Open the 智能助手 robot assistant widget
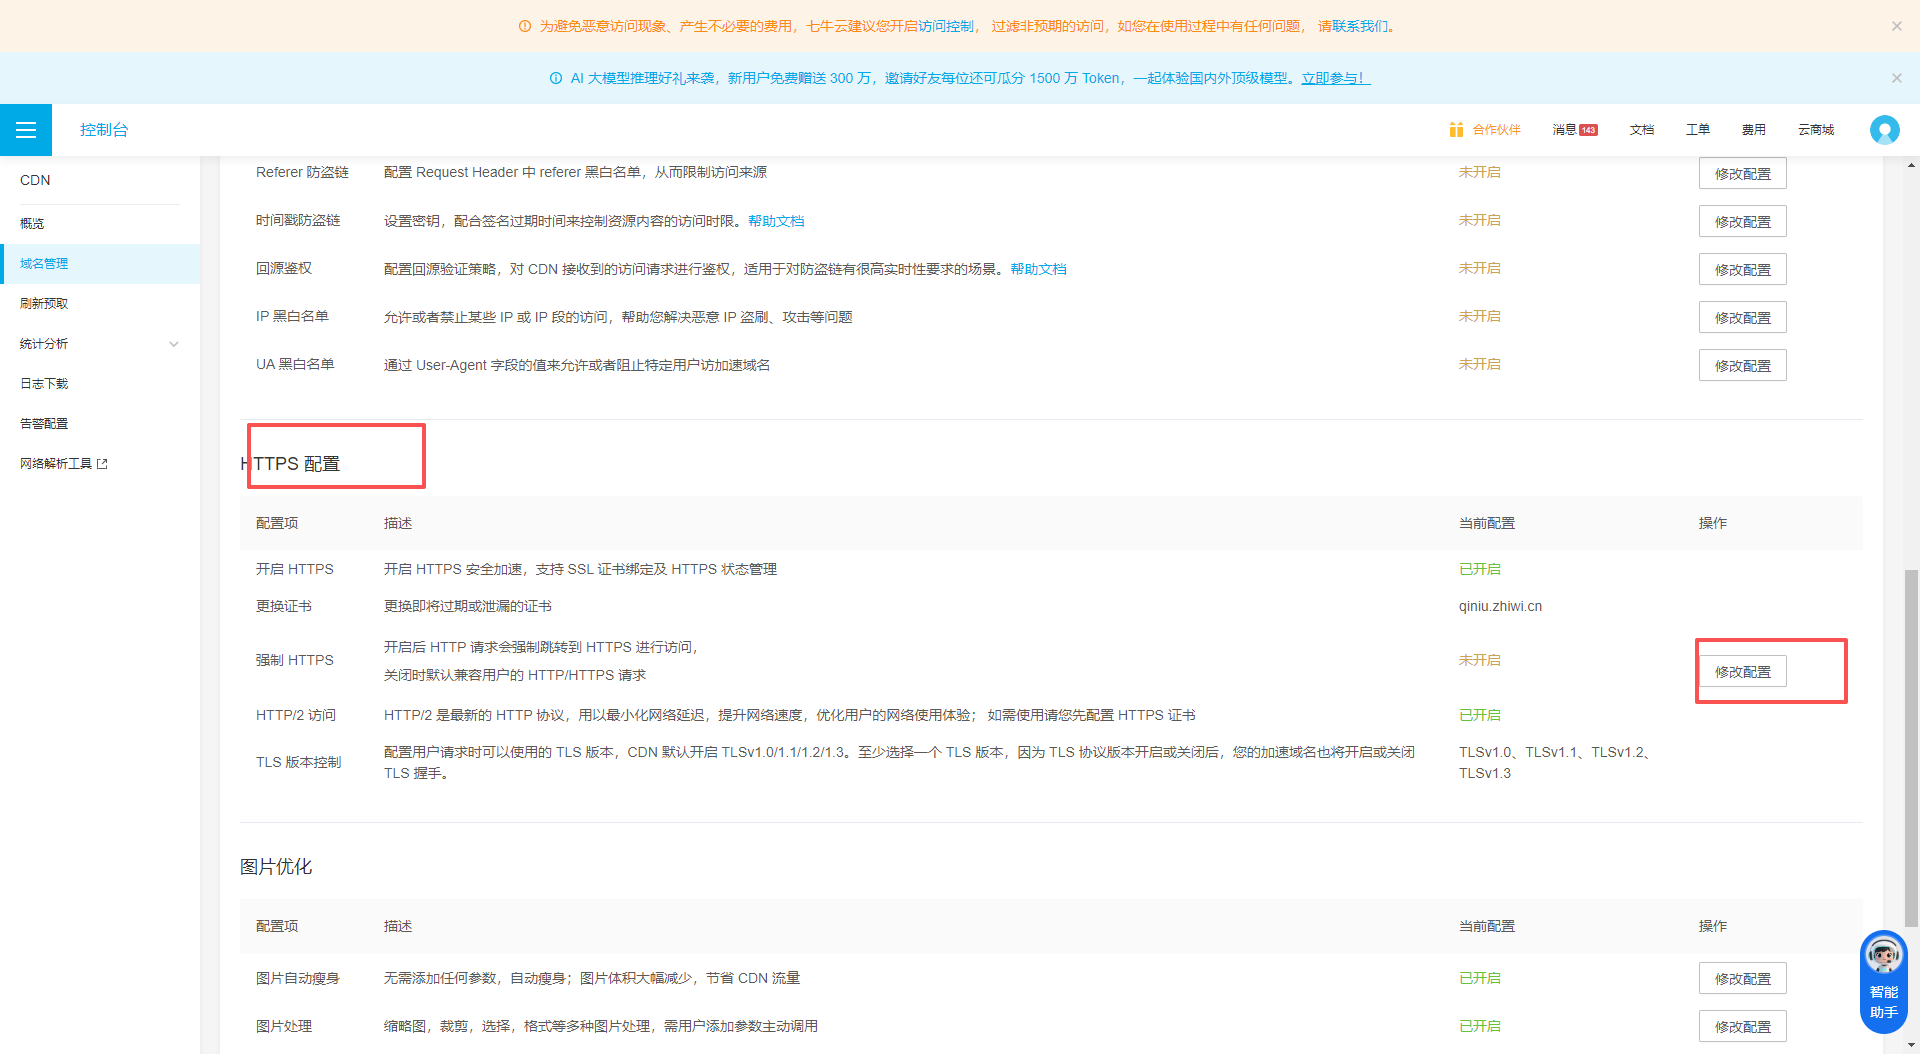The height and width of the screenshot is (1054, 1920). point(1883,981)
